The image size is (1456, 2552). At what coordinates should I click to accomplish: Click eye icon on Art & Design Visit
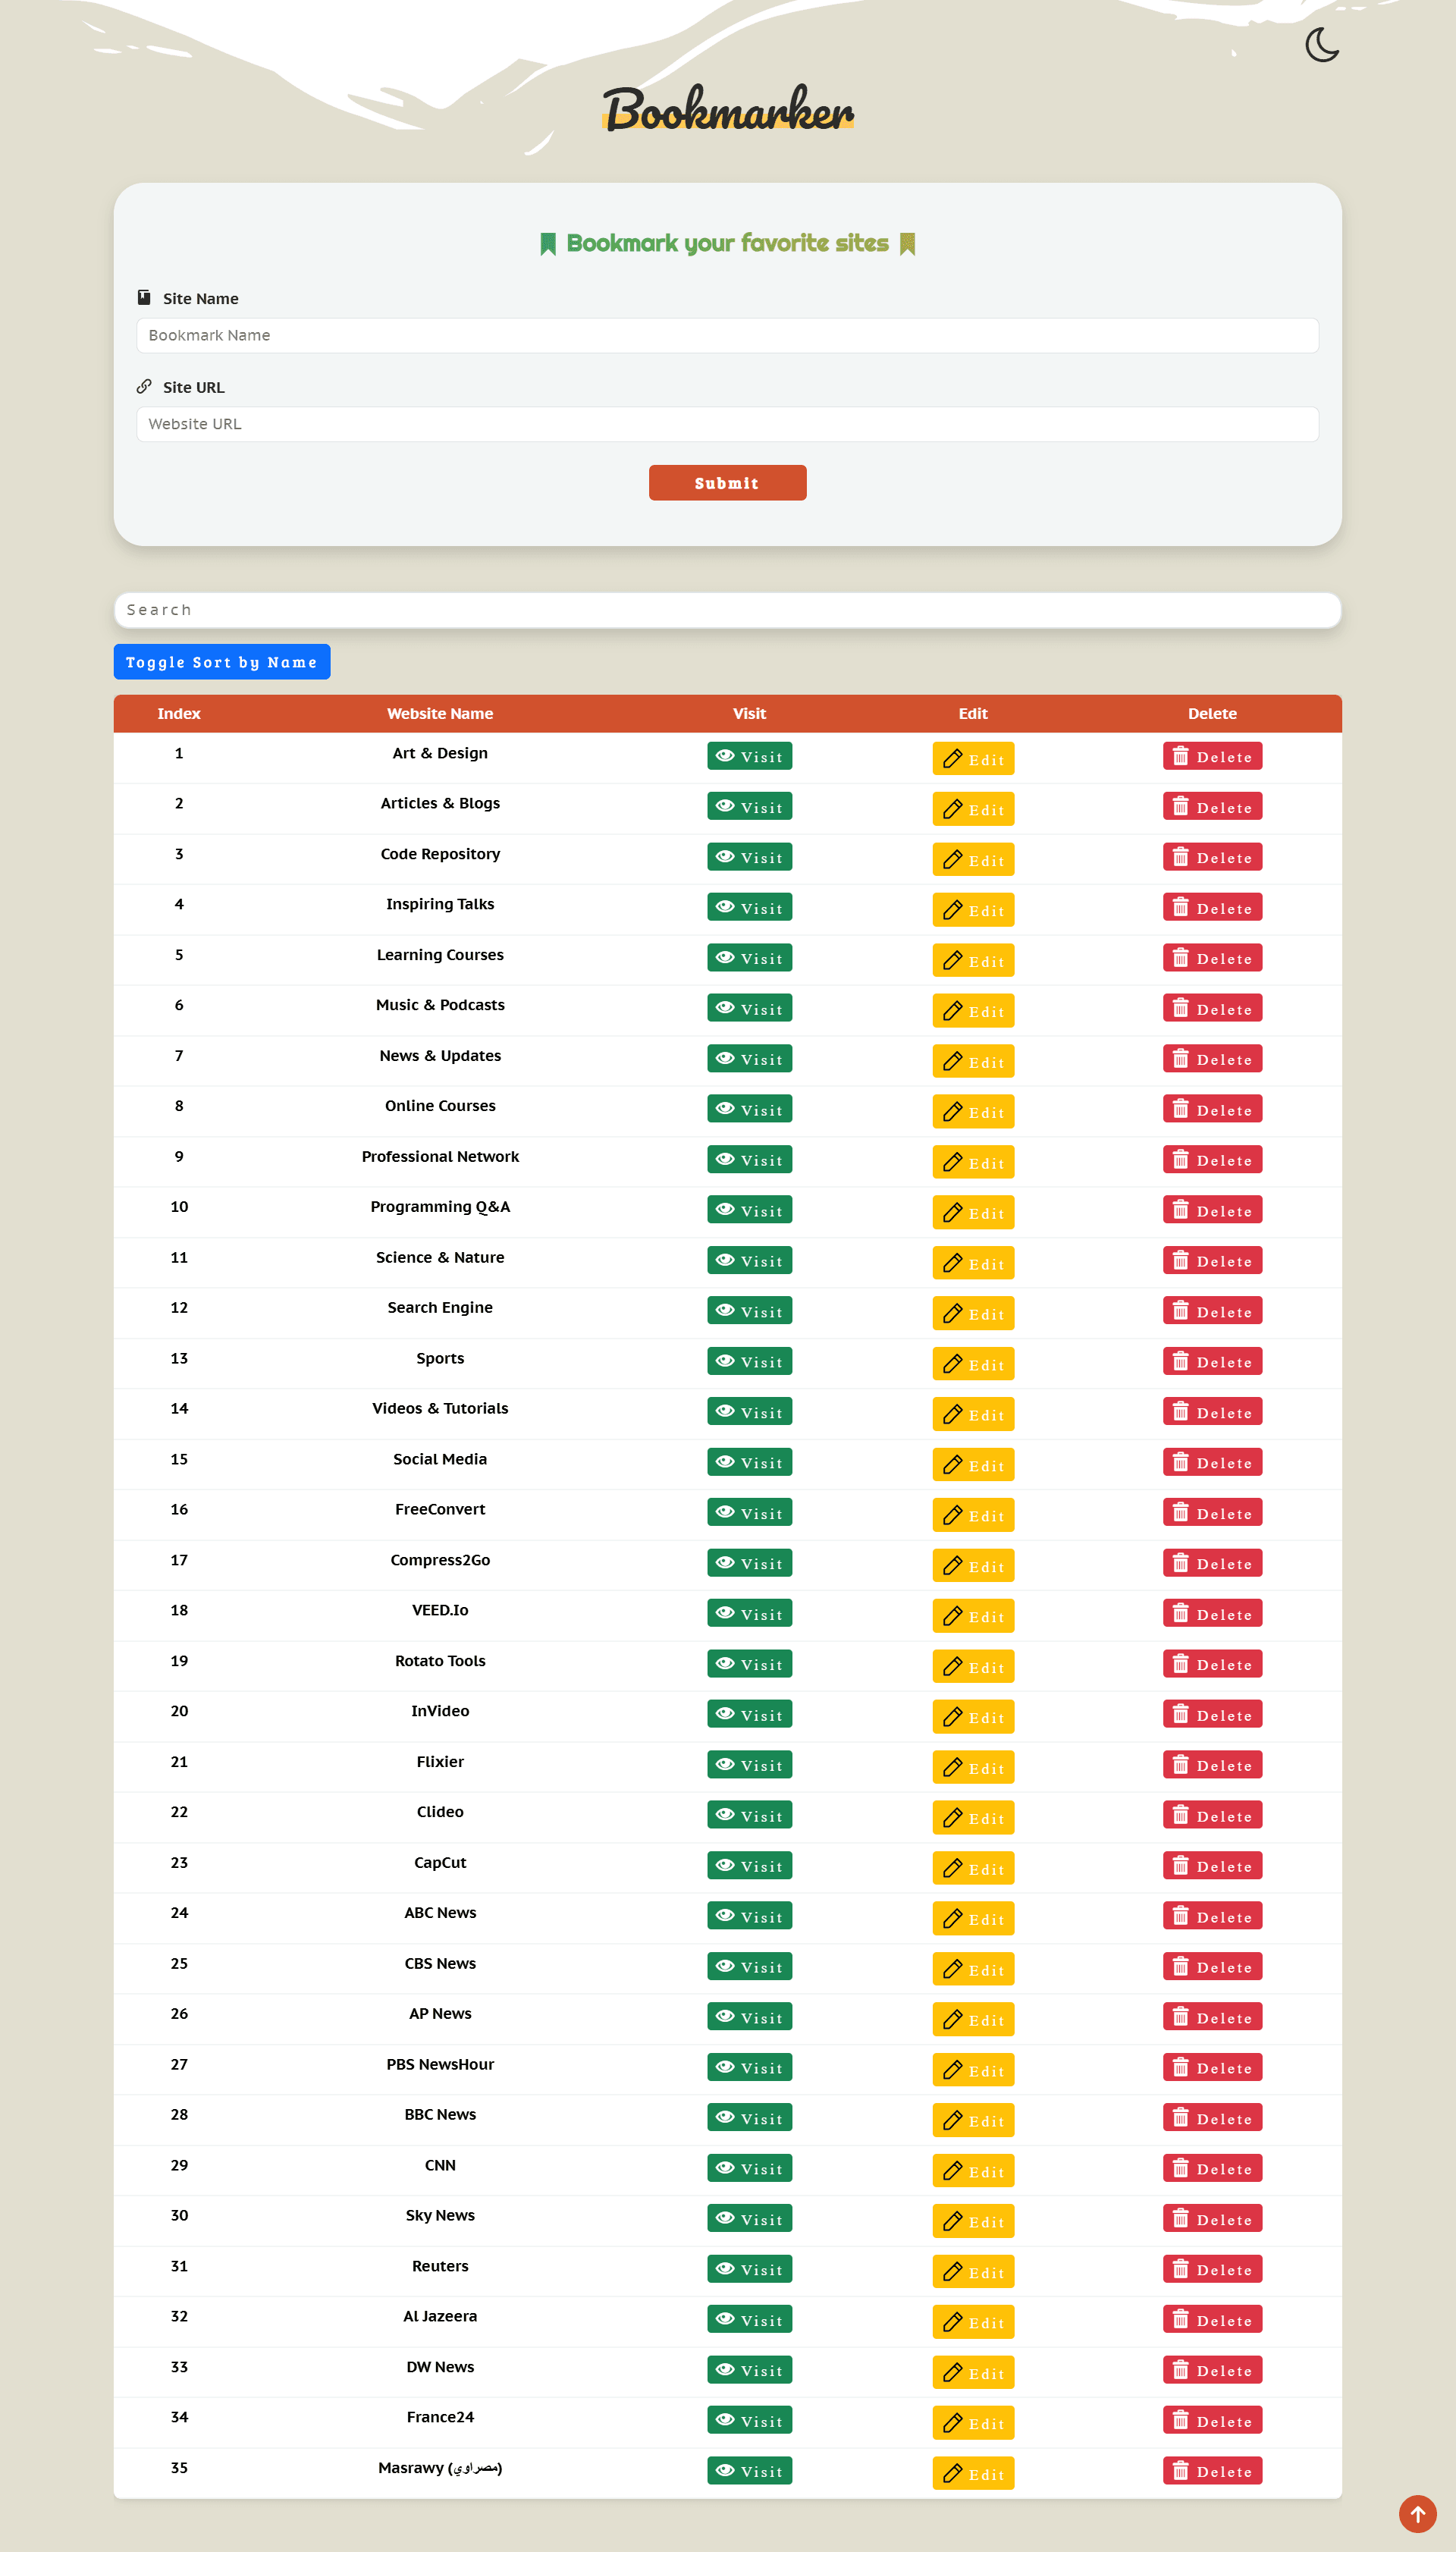click(x=725, y=756)
